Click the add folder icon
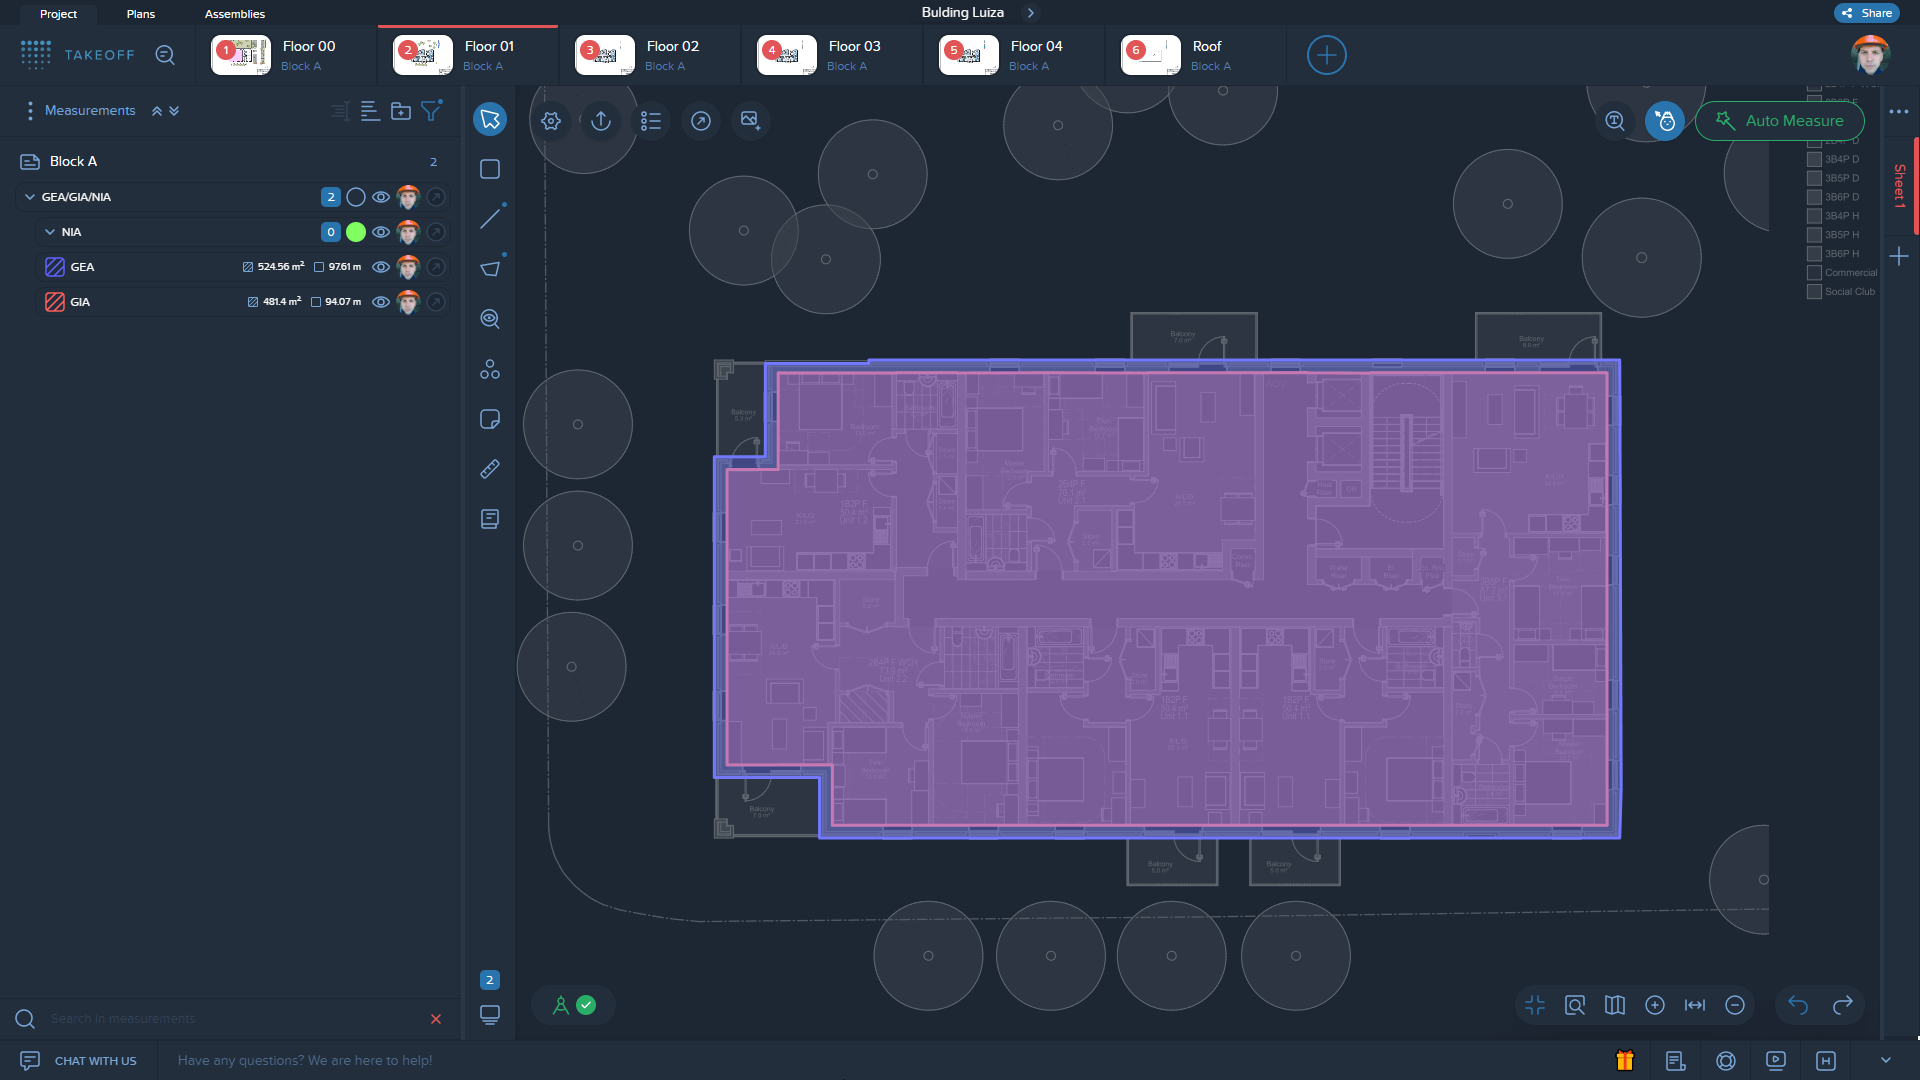This screenshot has height=1080, width=1920. [x=401, y=111]
